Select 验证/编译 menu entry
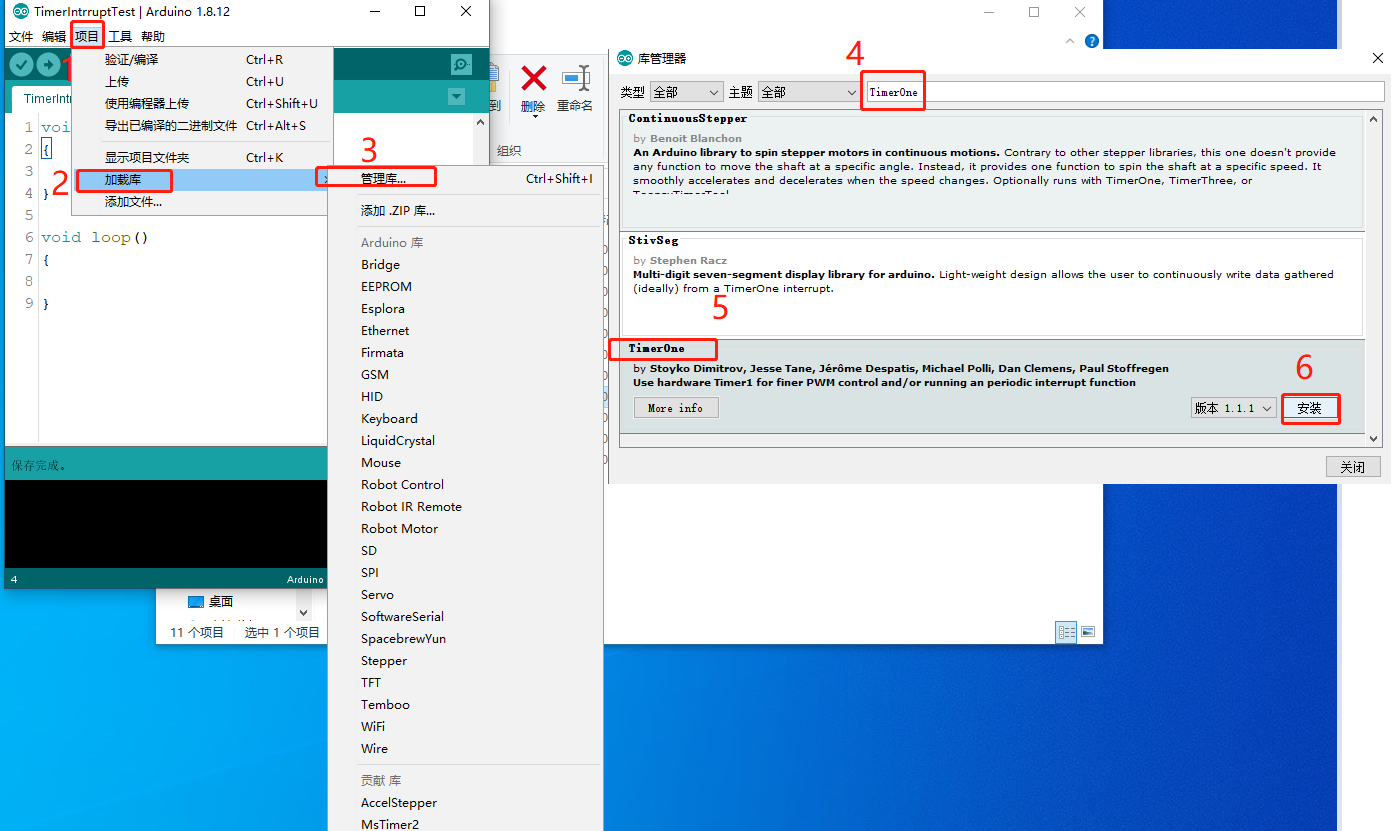Image resolution: width=1394 pixels, height=831 pixels. click(202, 60)
